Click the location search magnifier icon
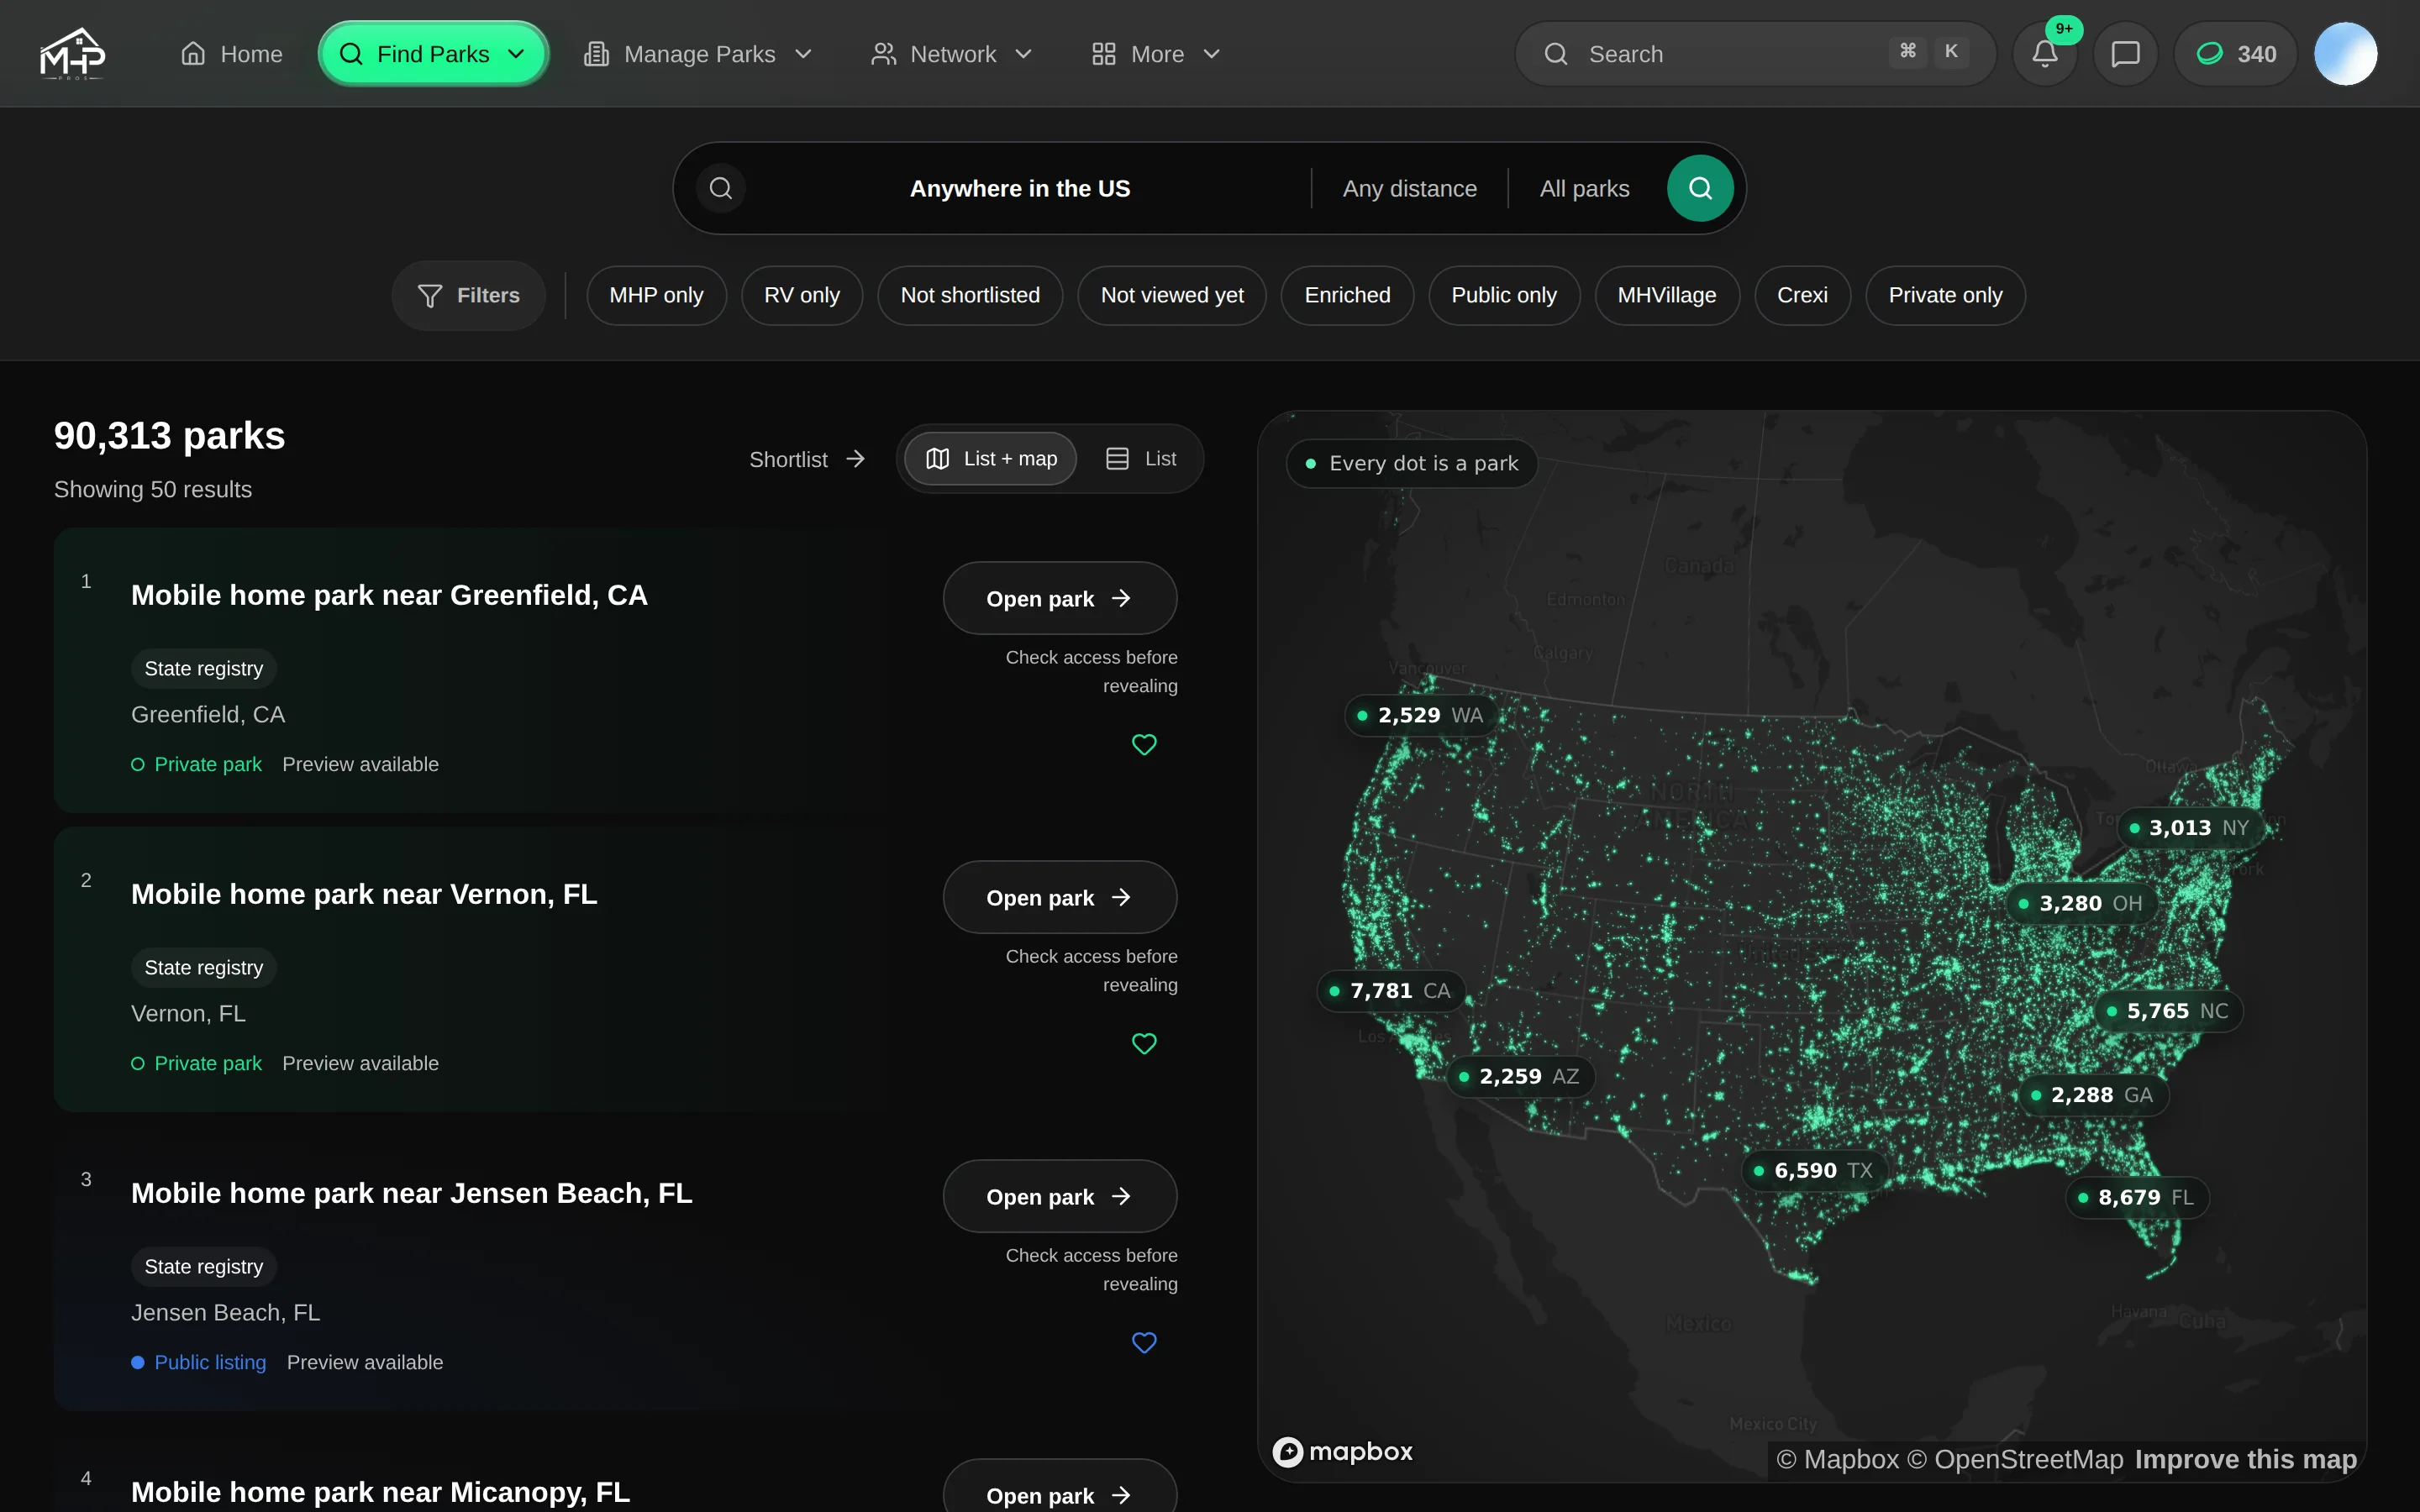 (721, 188)
